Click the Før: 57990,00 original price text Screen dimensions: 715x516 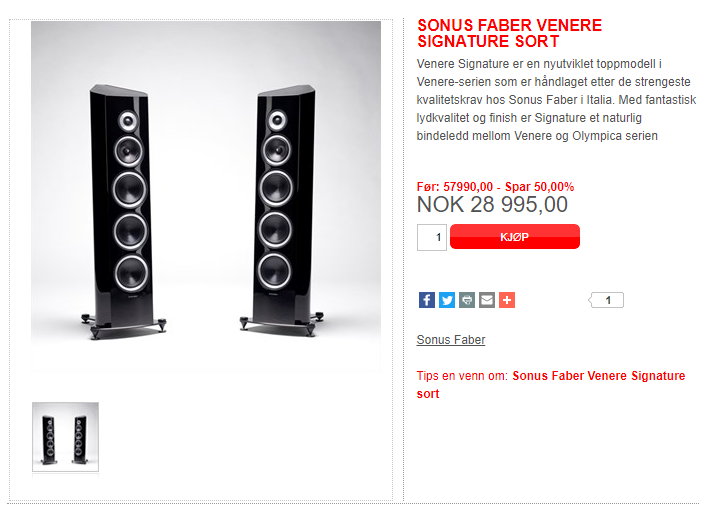(455, 187)
